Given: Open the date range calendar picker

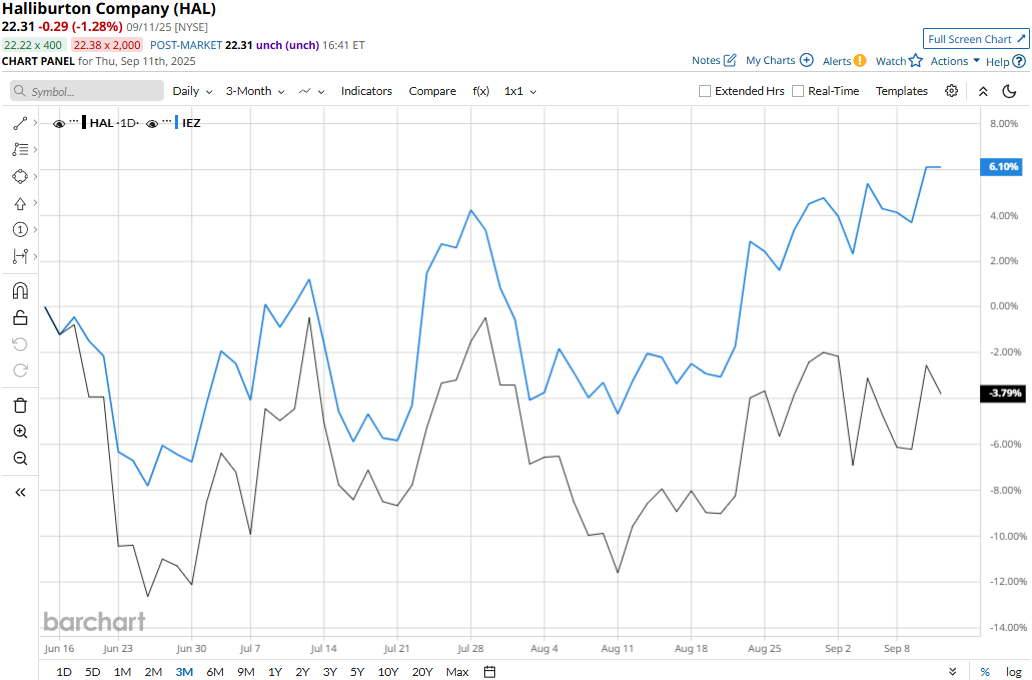Looking at the screenshot, I should coord(489,671).
